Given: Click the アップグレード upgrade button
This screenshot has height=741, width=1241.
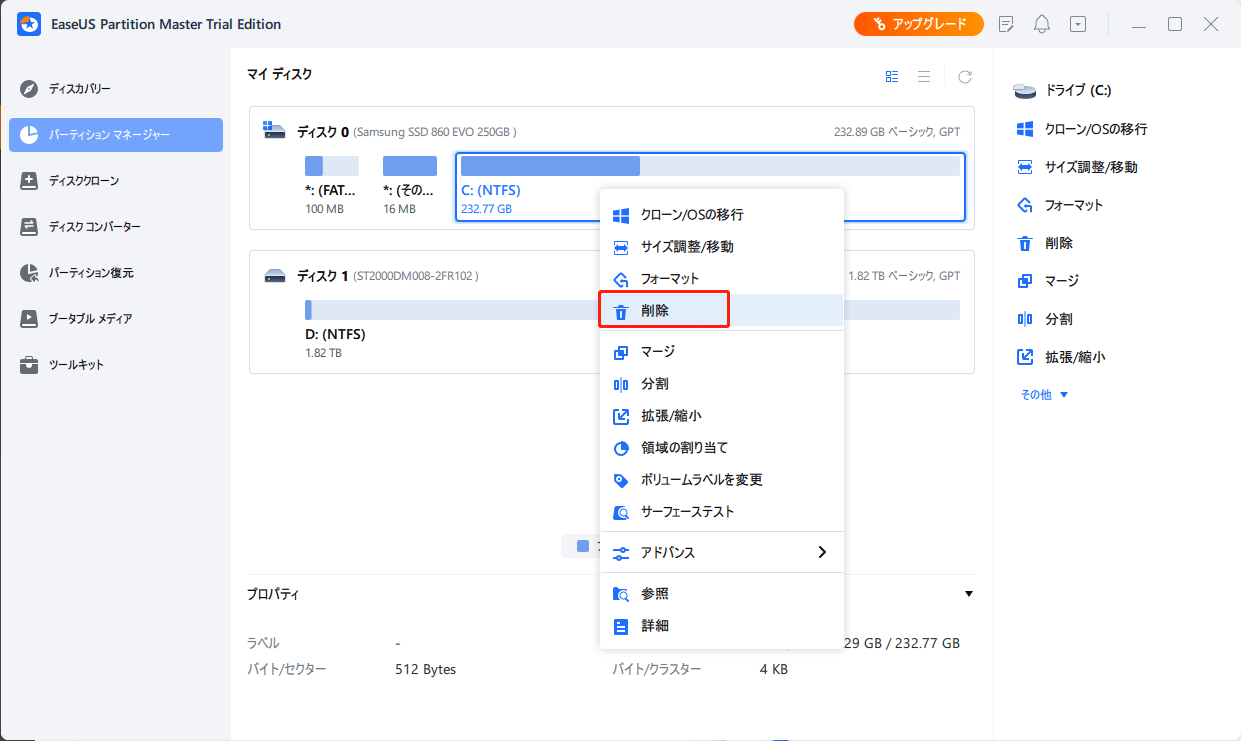Looking at the screenshot, I should 918,24.
